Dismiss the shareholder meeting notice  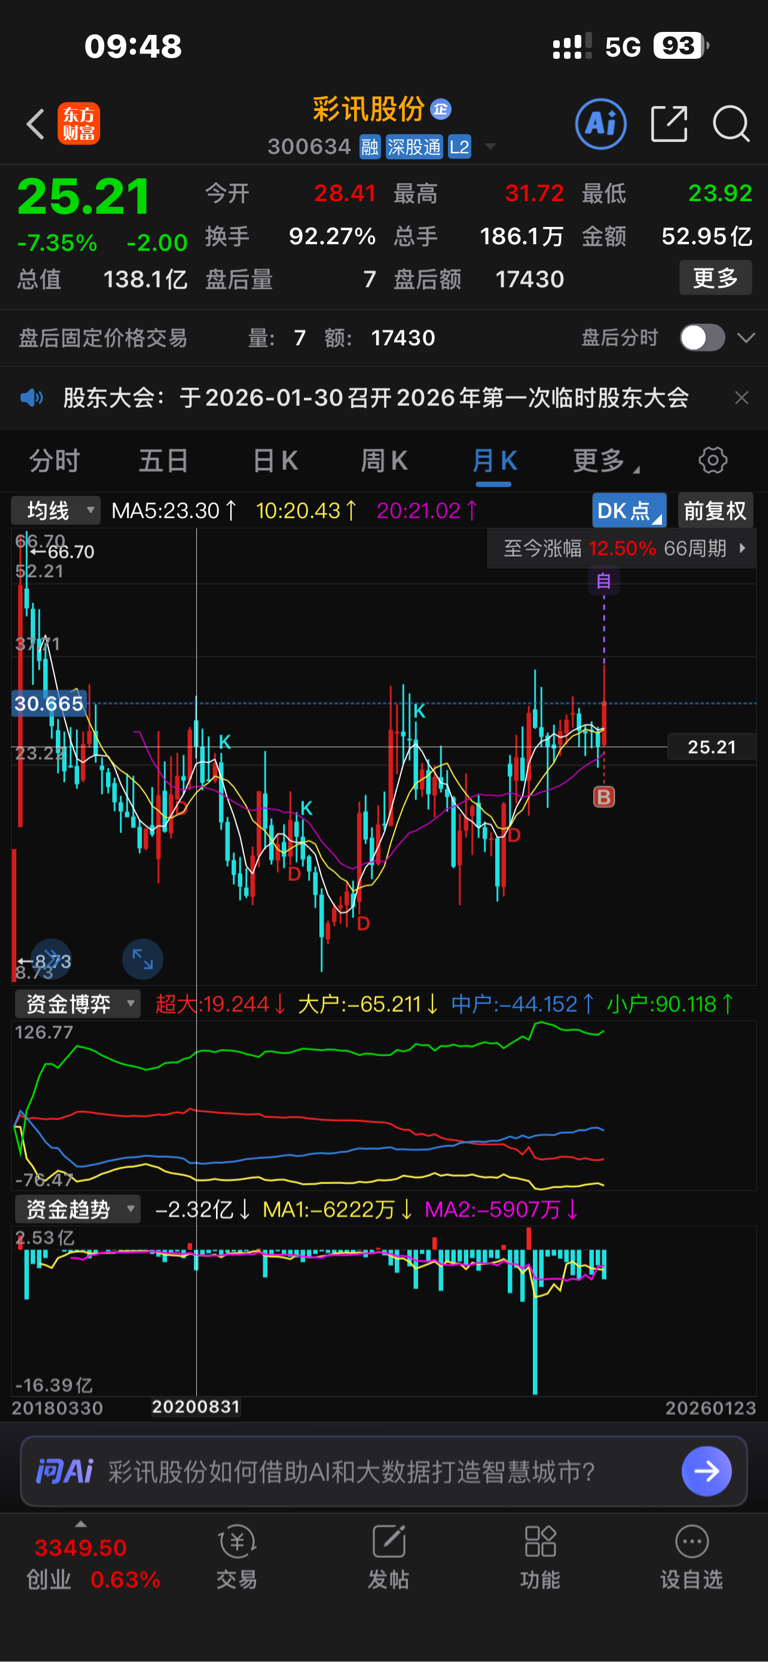point(741,398)
